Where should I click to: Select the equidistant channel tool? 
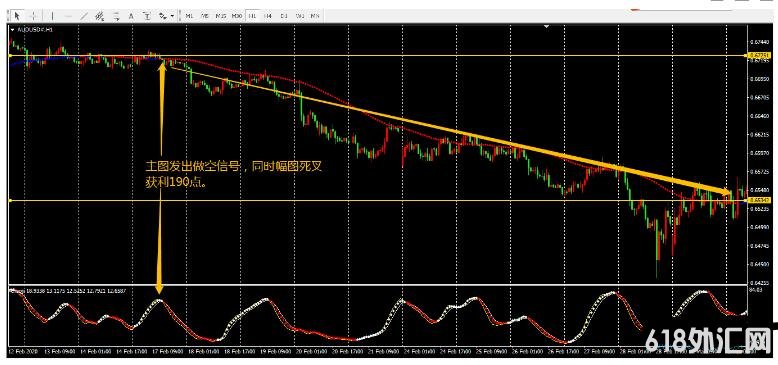[99, 16]
